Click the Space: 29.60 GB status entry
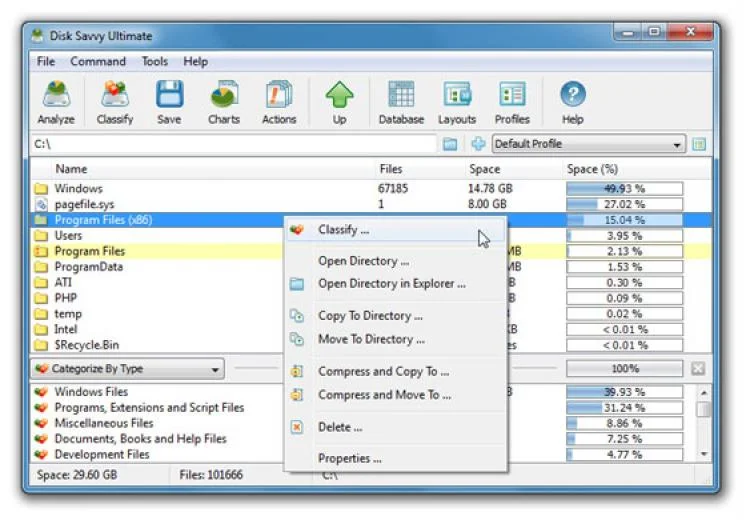746x520 pixels. point(77,475)
